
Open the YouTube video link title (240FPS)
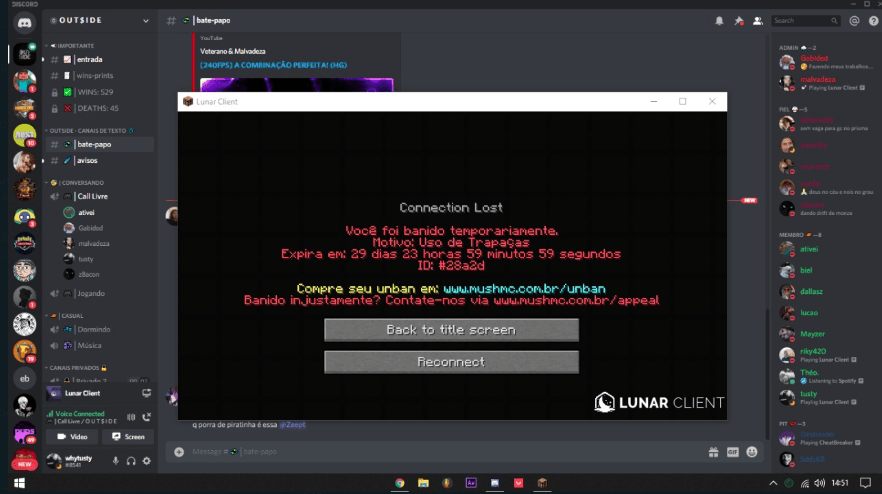(273, 65)
